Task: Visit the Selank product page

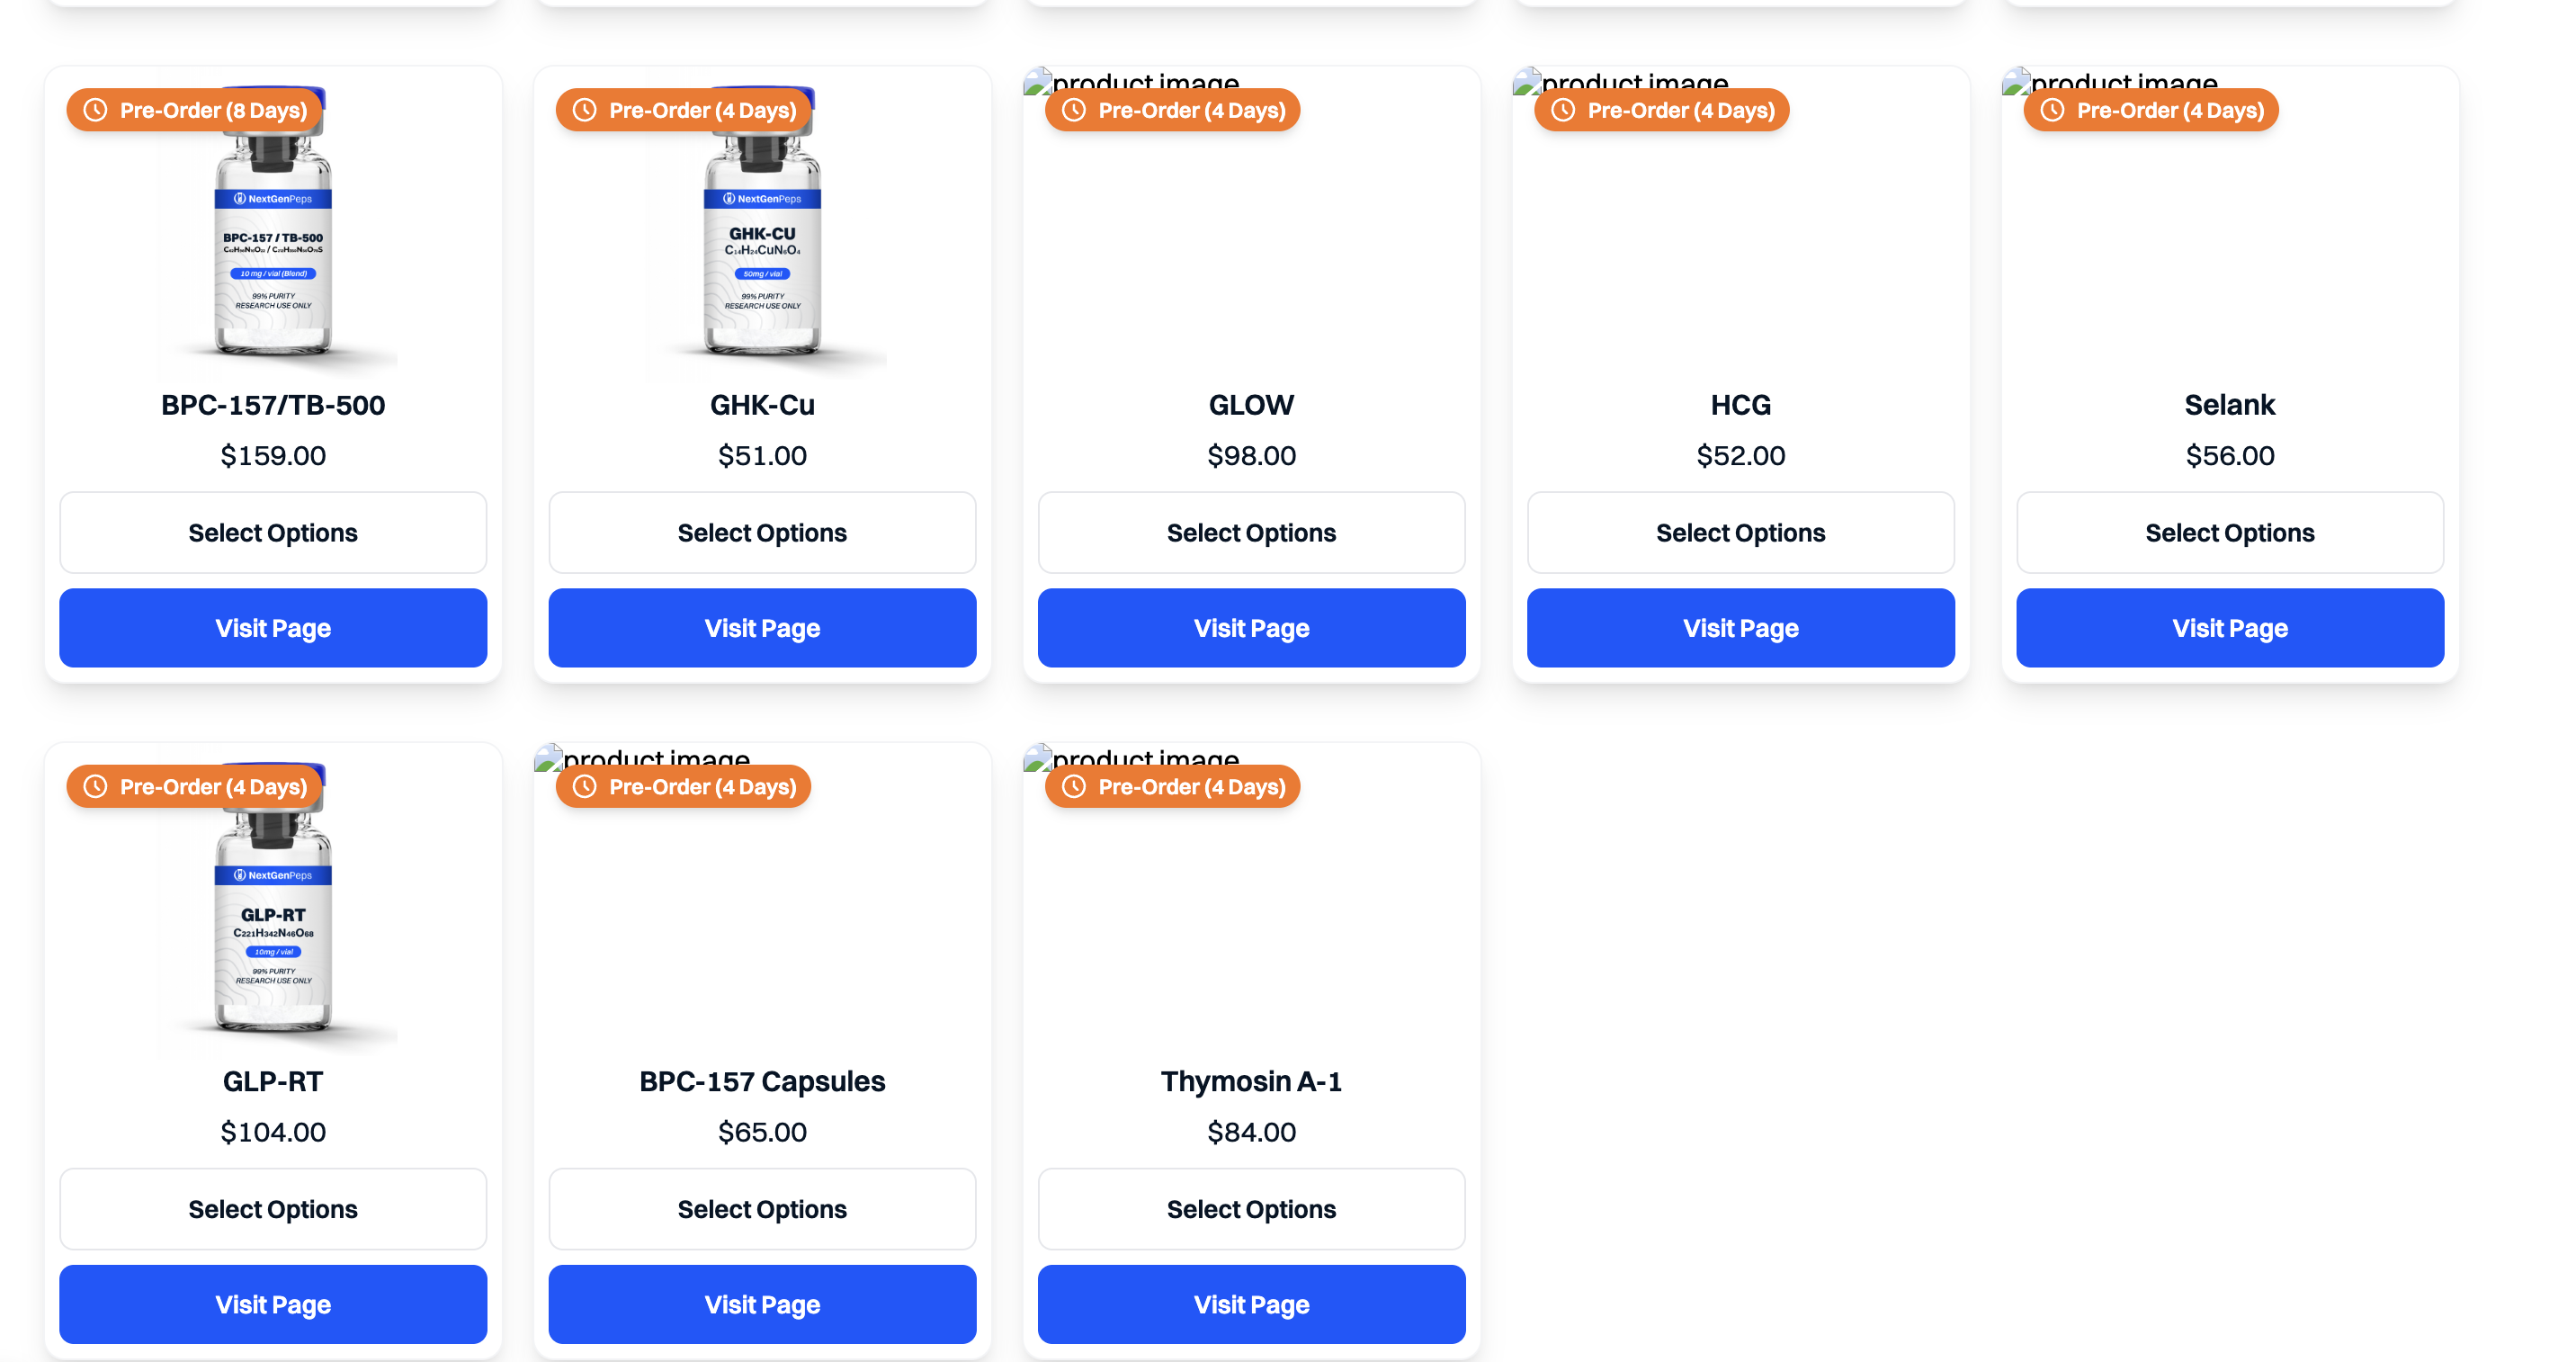Action: 2229,628
